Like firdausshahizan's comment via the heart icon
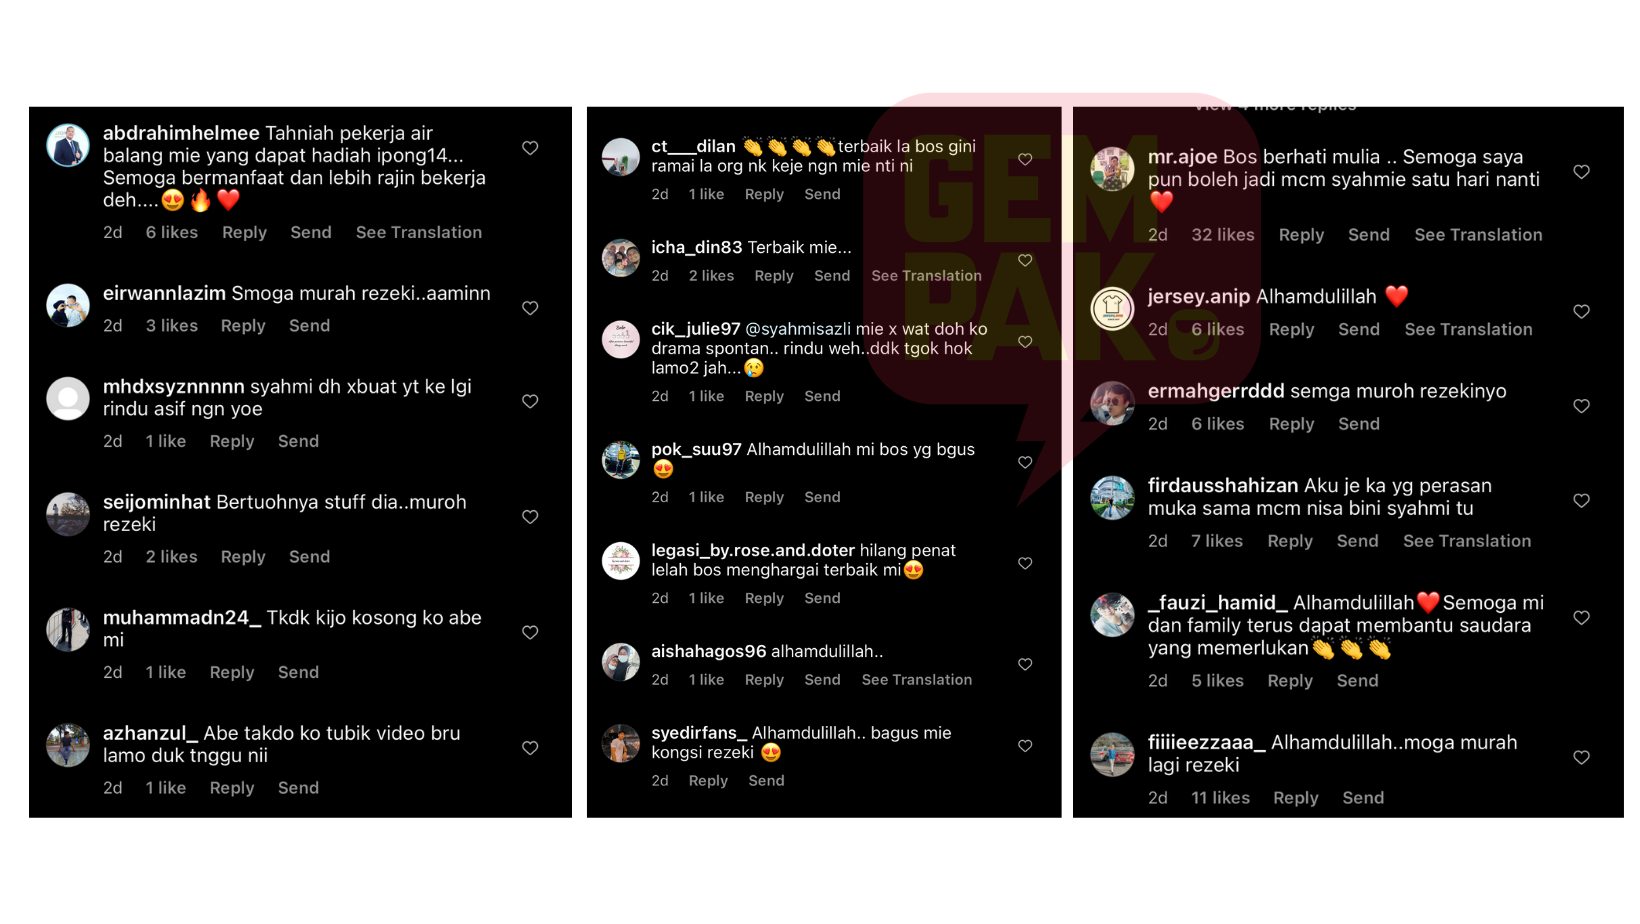 pyautogui.click(x=1581, y=500)
